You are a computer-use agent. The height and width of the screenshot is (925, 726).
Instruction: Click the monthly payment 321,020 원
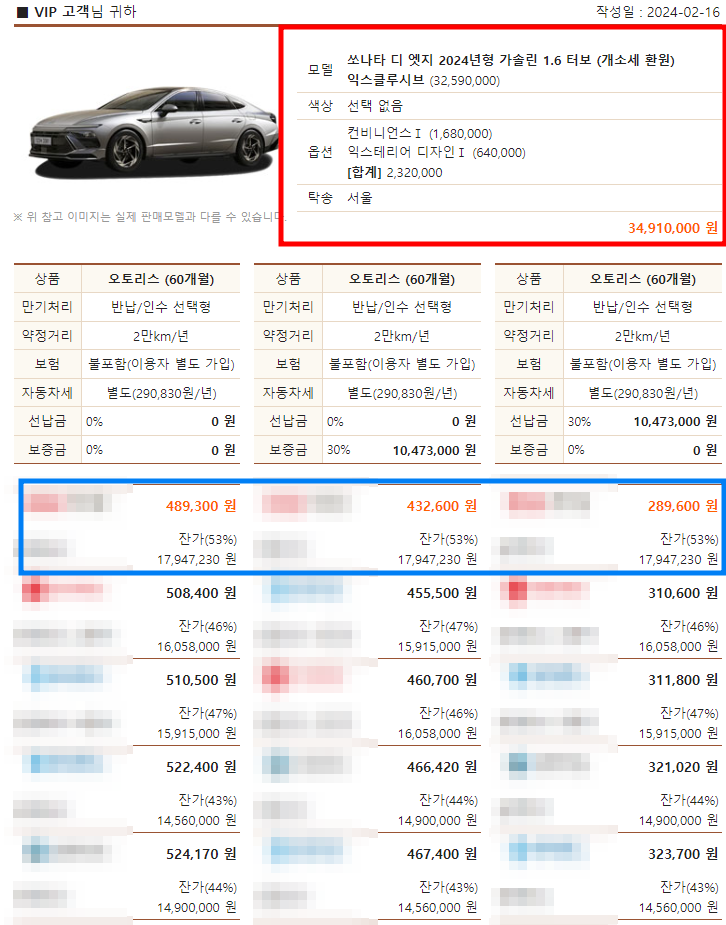pos(683,767)
